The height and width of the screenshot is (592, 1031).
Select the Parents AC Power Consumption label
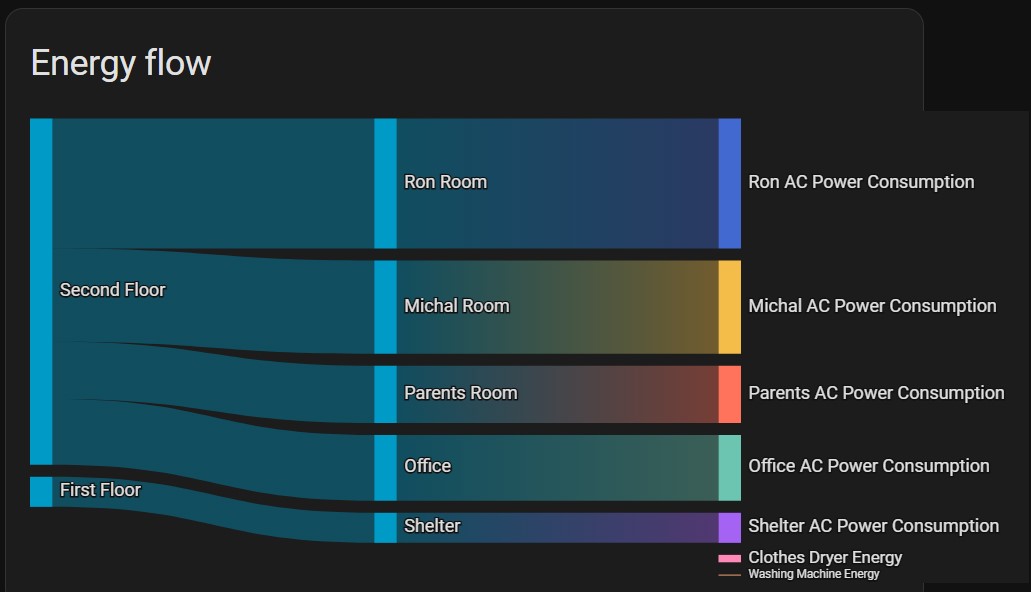[876, 393]
